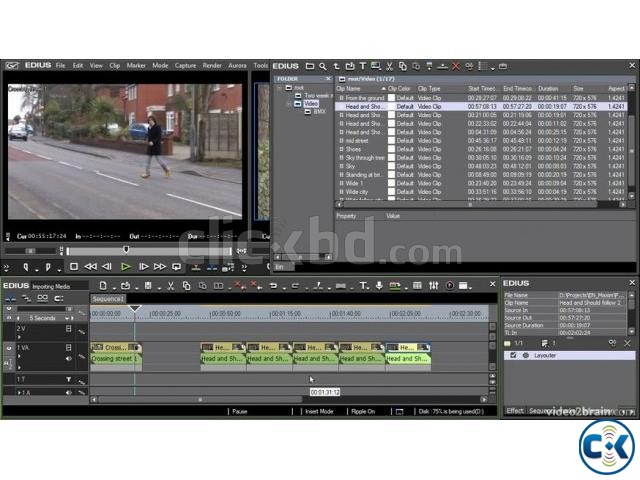The image size is (640, 480).
Task: Open the Redo dropdown arrow in timeline toolbar
Action: click(x=306, y=288)
